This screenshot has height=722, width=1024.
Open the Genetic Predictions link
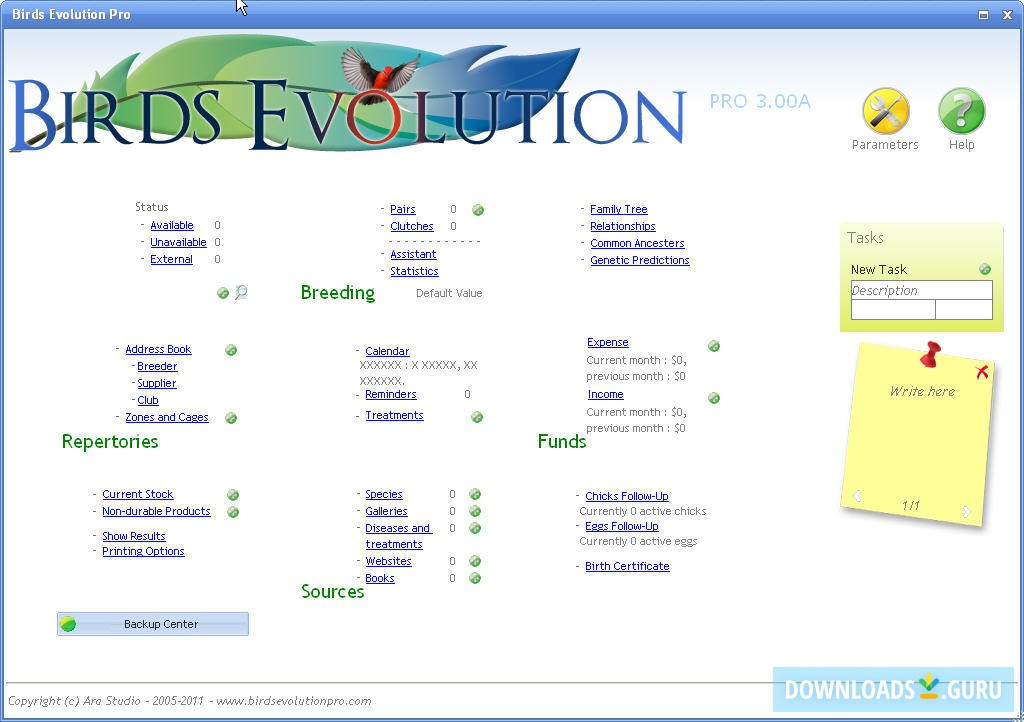[640, 260]
